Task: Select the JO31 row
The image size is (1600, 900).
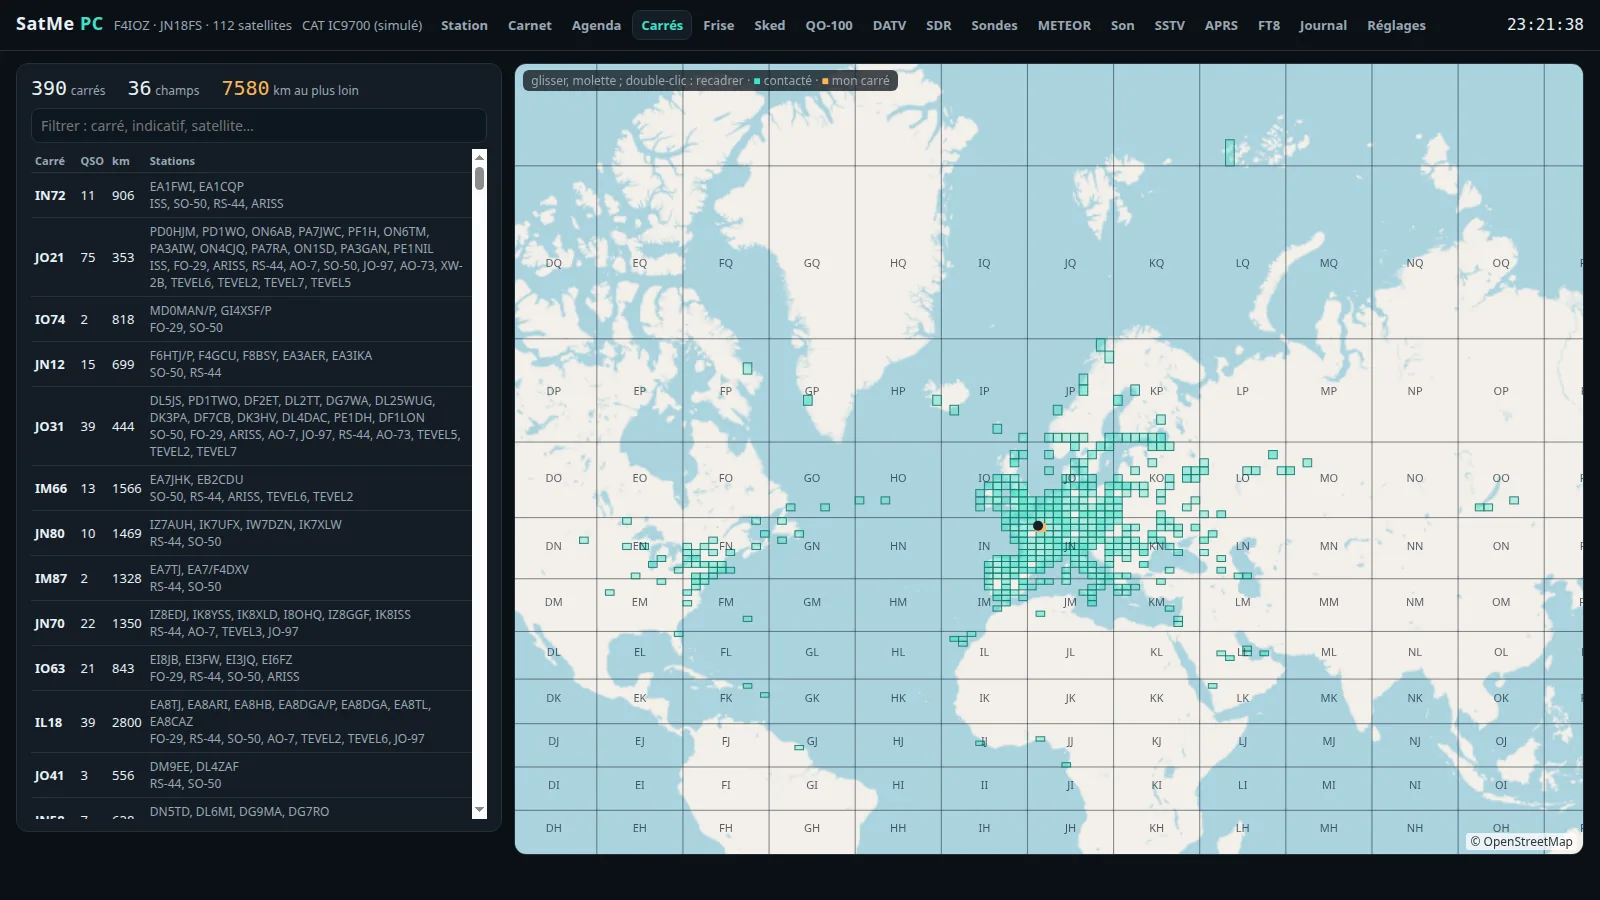Action: tap(251, 426)
